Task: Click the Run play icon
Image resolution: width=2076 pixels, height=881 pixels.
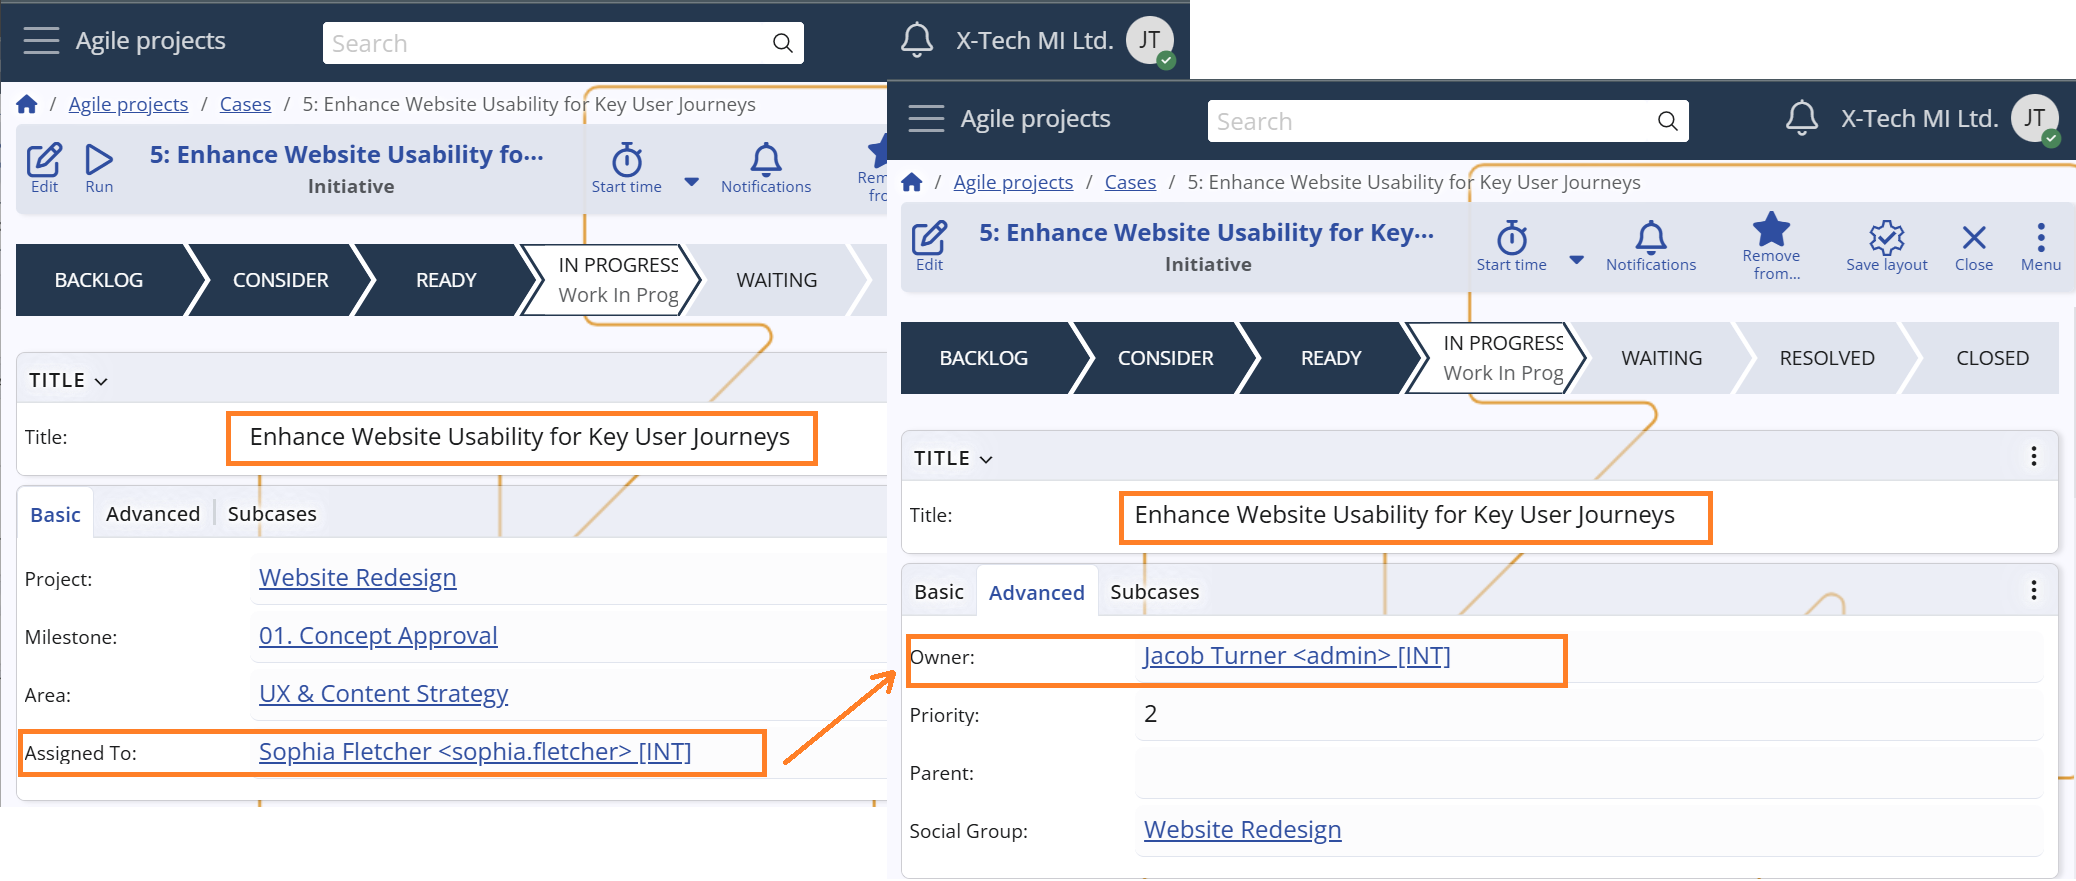Action: 99,161
